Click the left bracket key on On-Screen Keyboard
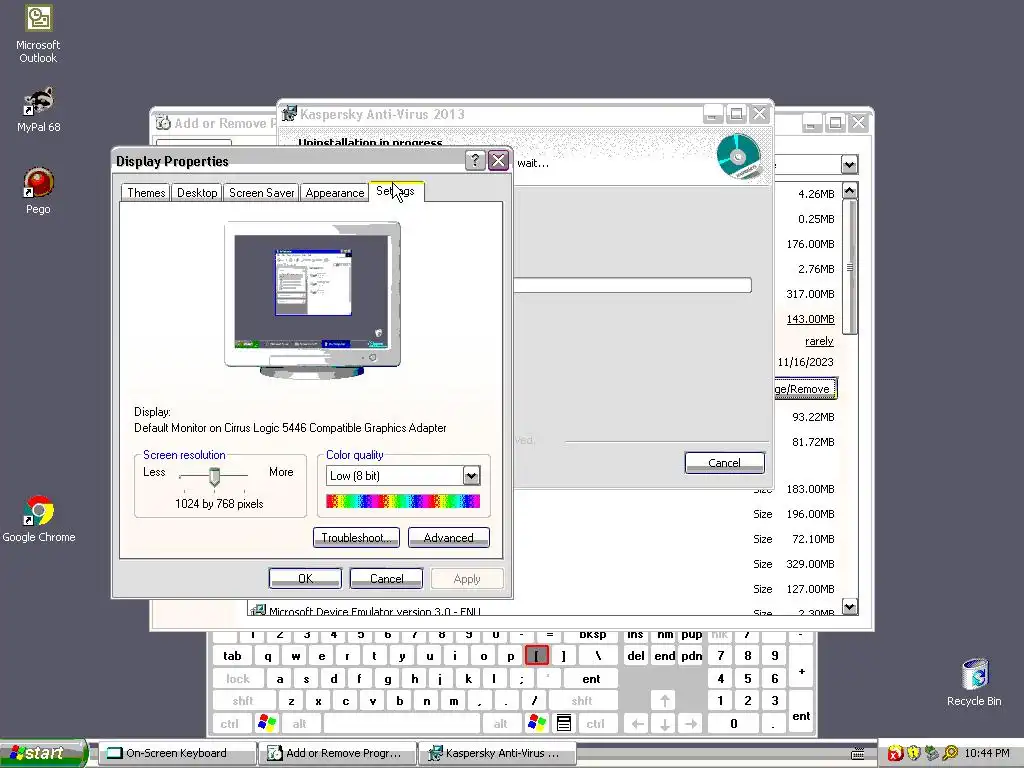This screenshot has height=768, width=1024. point(536,656)
